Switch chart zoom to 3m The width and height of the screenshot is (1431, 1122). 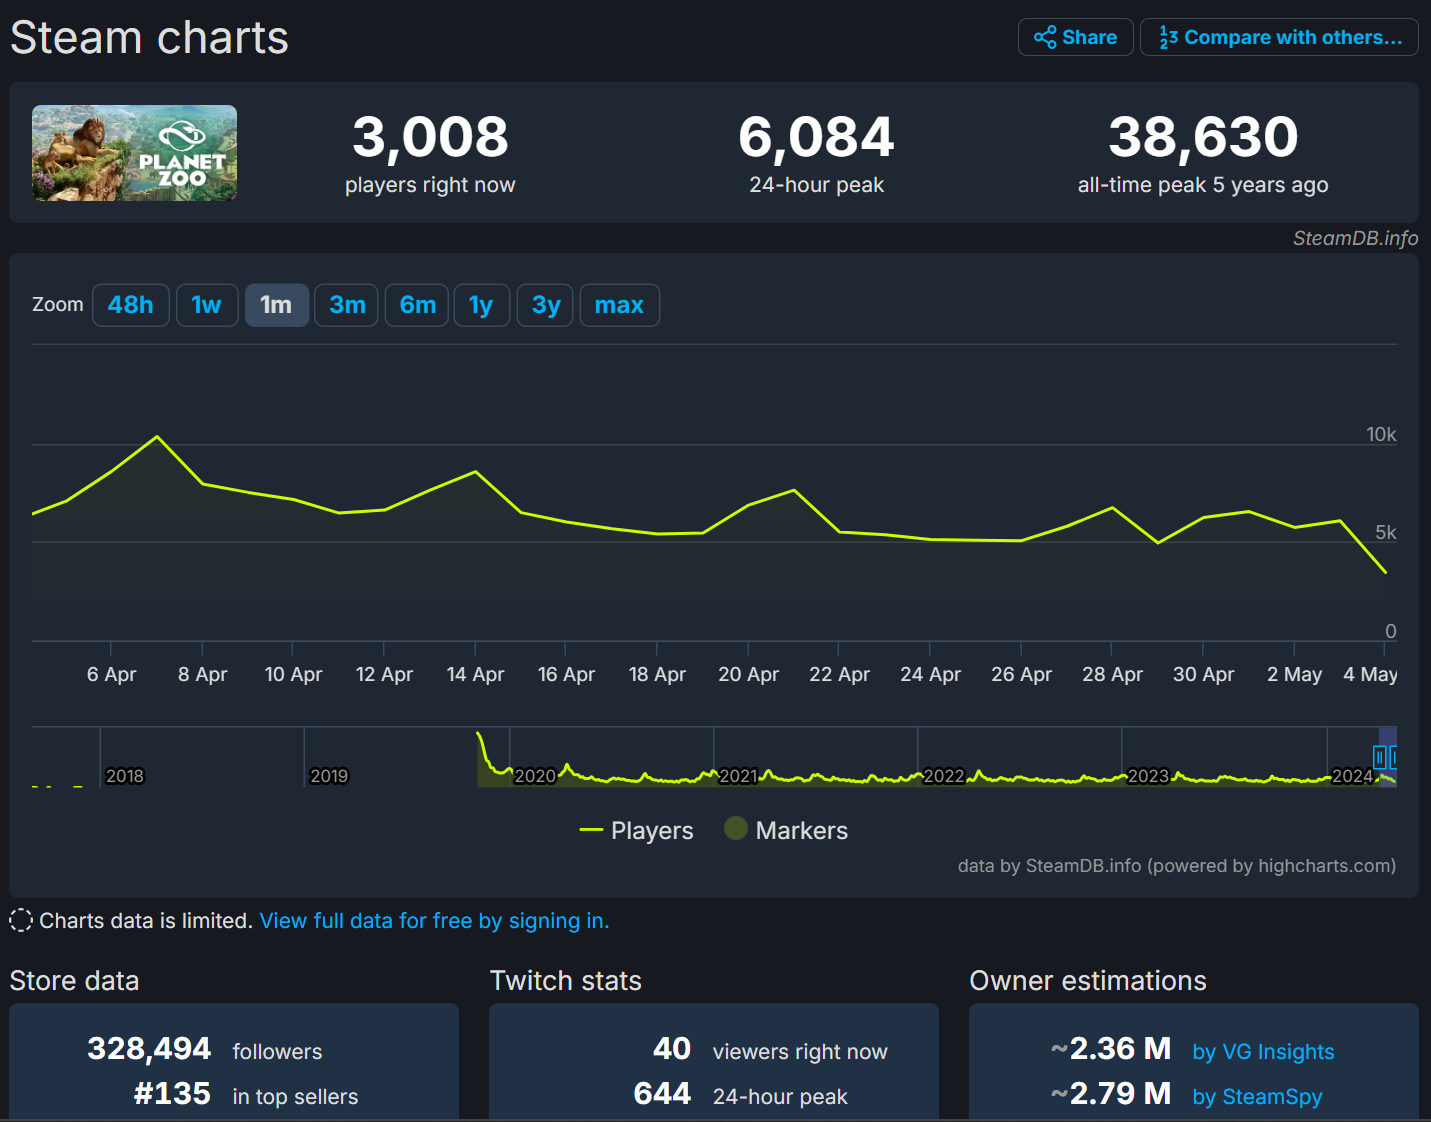click(x=347, y=305)
